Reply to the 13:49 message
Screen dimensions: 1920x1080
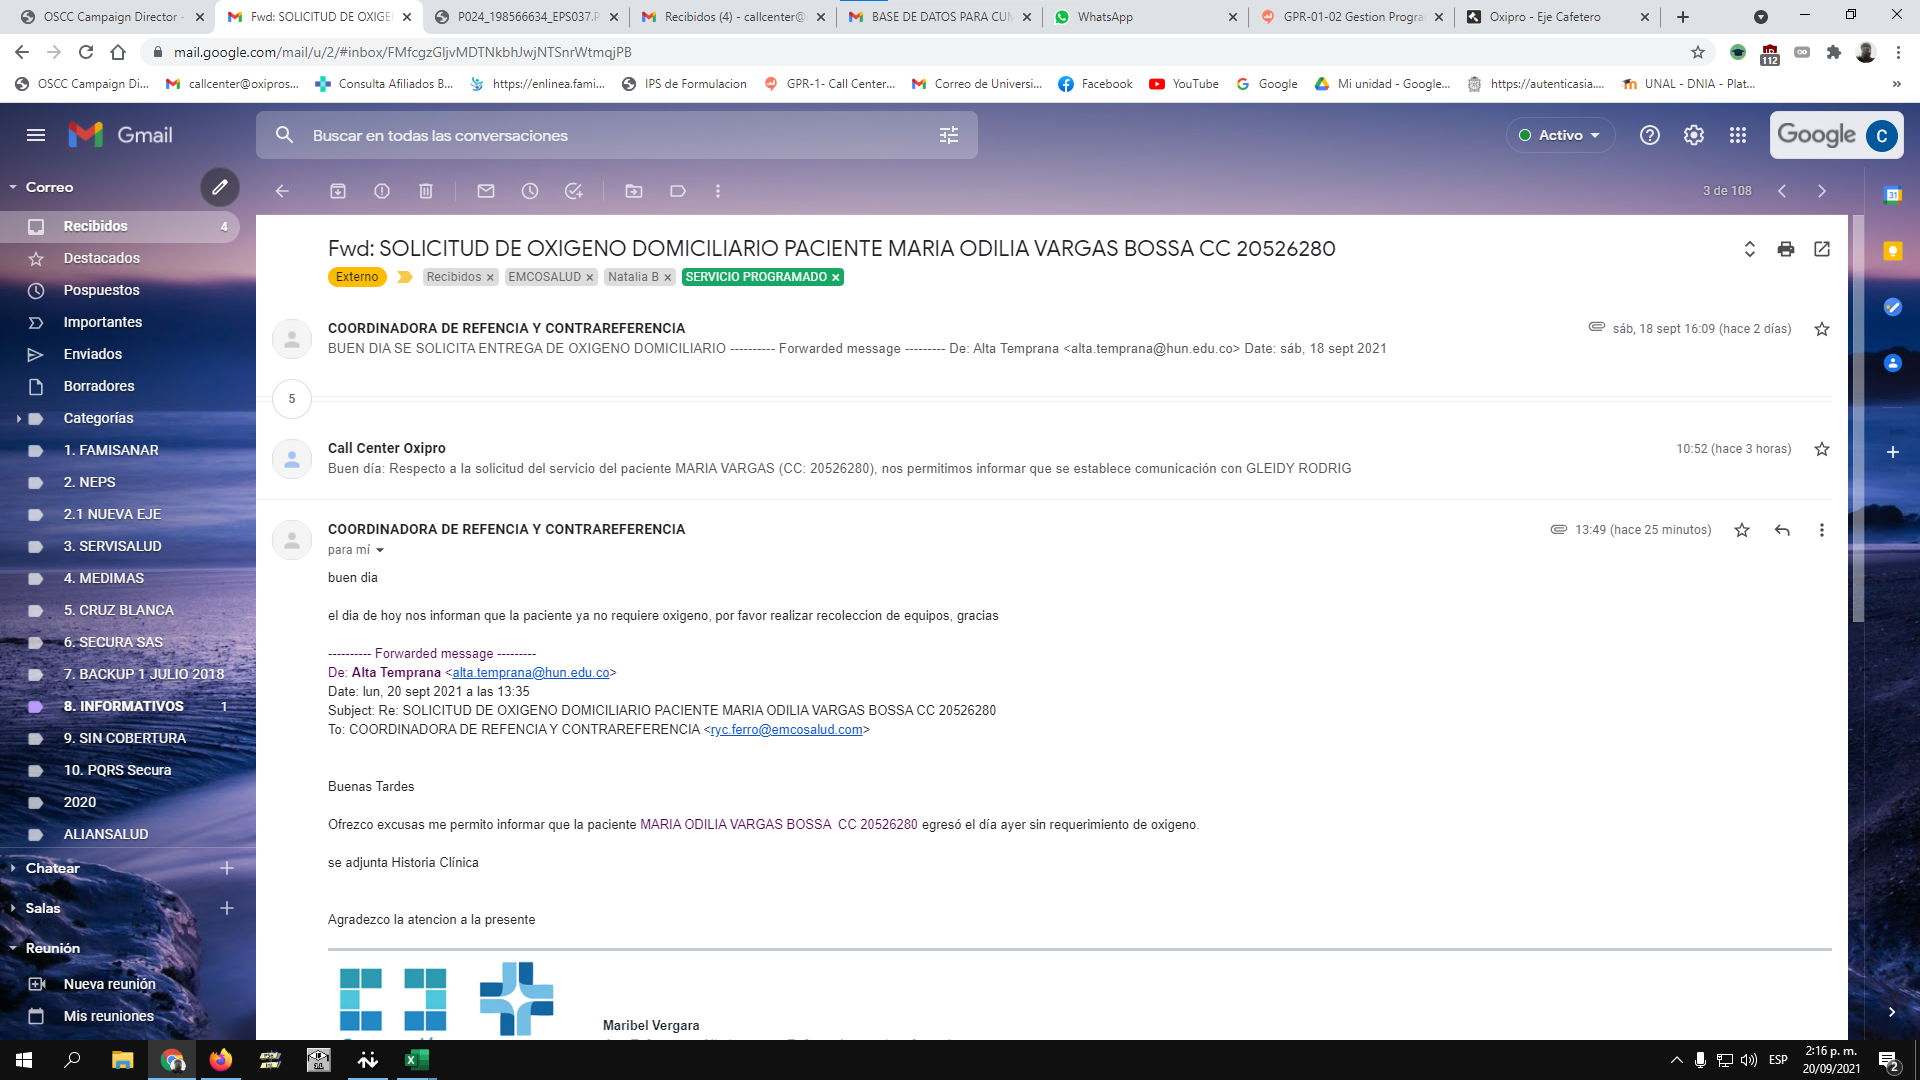click(x=1782, y=530)
